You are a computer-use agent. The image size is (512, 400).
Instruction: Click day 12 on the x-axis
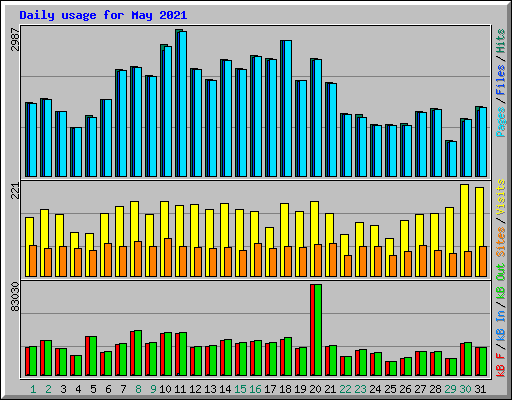coord(195,389)
